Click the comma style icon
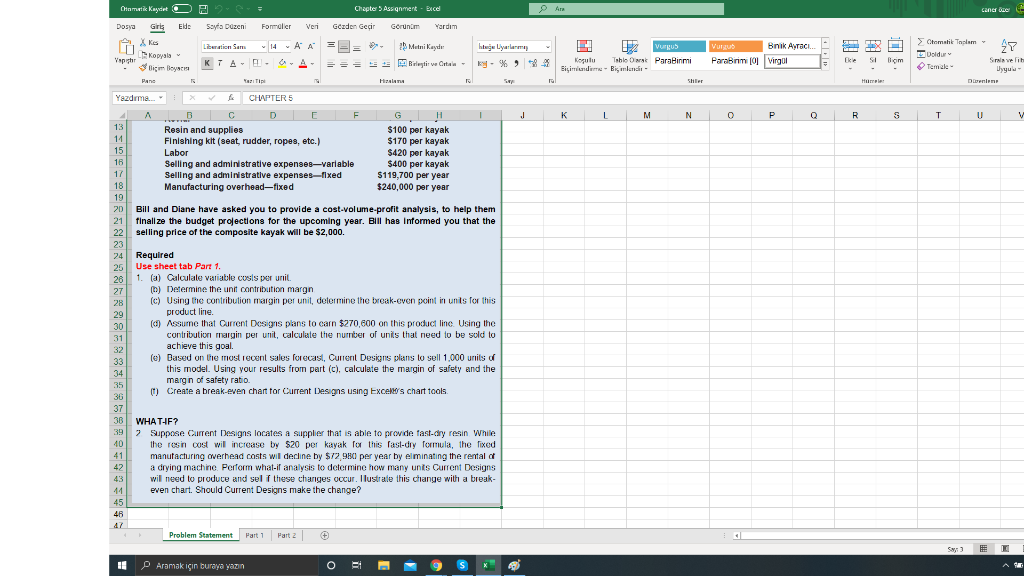The width and height of the screenshot is (1024, 576). (x=516, y=64)
